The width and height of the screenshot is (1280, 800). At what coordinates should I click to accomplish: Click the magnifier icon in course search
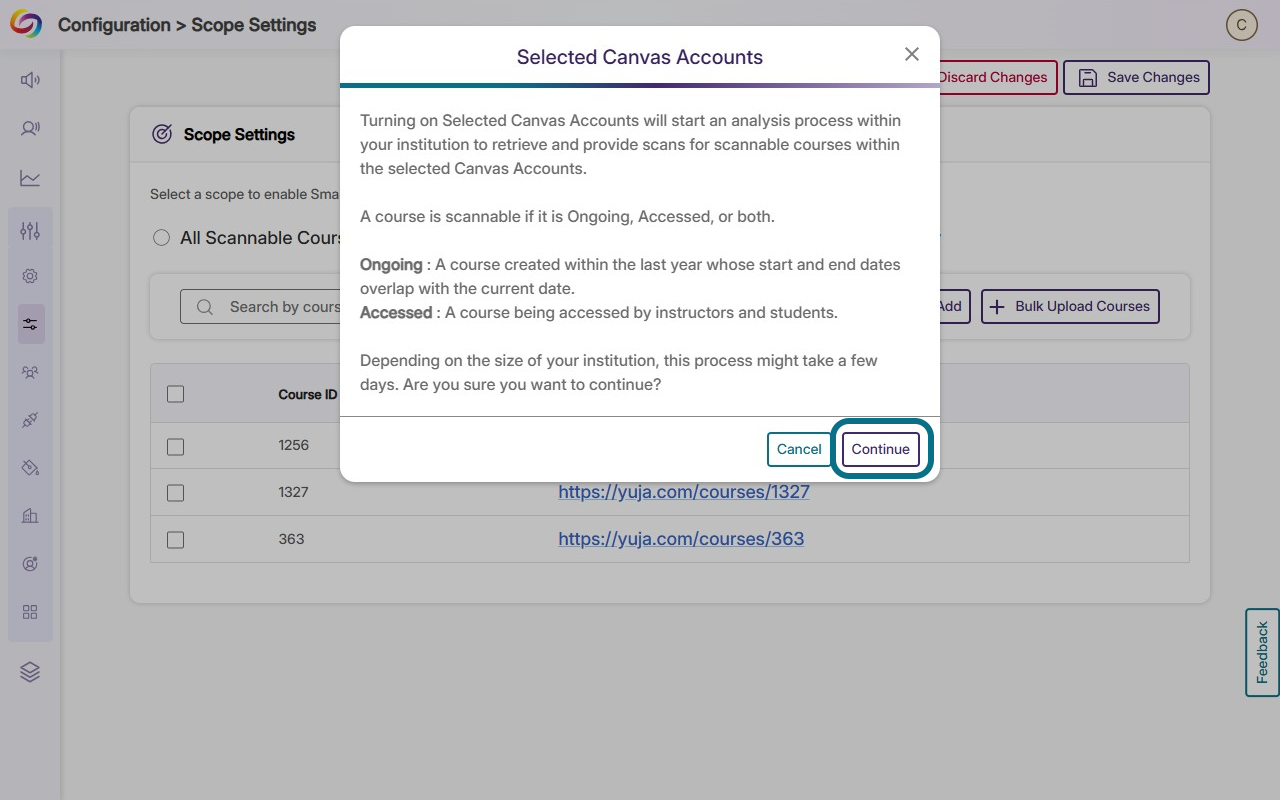205,307
